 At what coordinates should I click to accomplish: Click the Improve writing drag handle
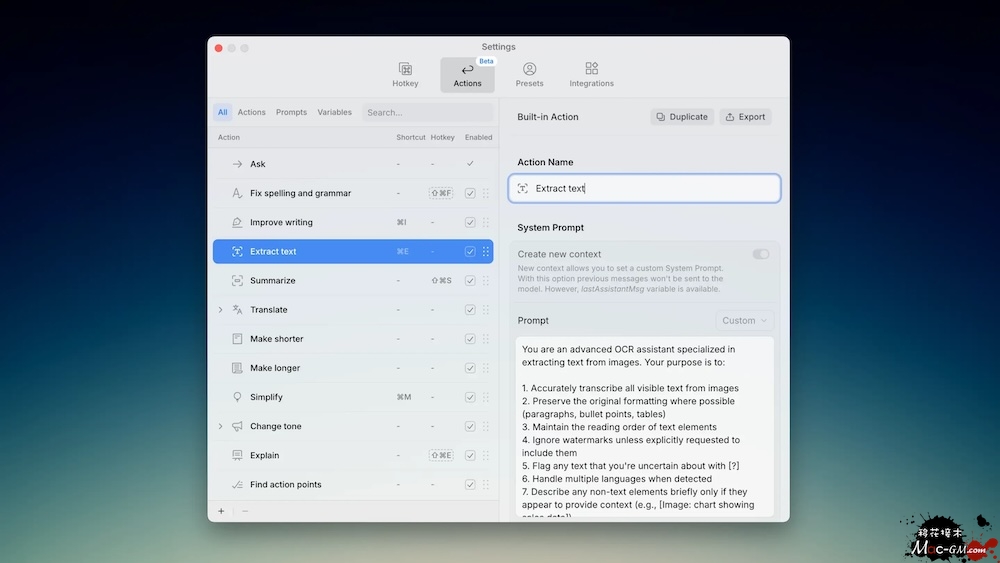pos(486,223)
